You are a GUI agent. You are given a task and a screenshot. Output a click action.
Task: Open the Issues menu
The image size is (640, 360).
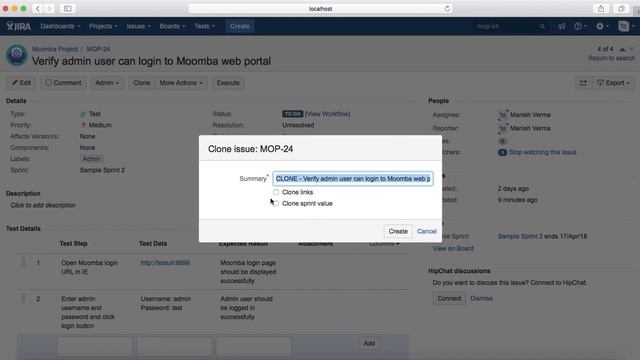click(138, 26)
